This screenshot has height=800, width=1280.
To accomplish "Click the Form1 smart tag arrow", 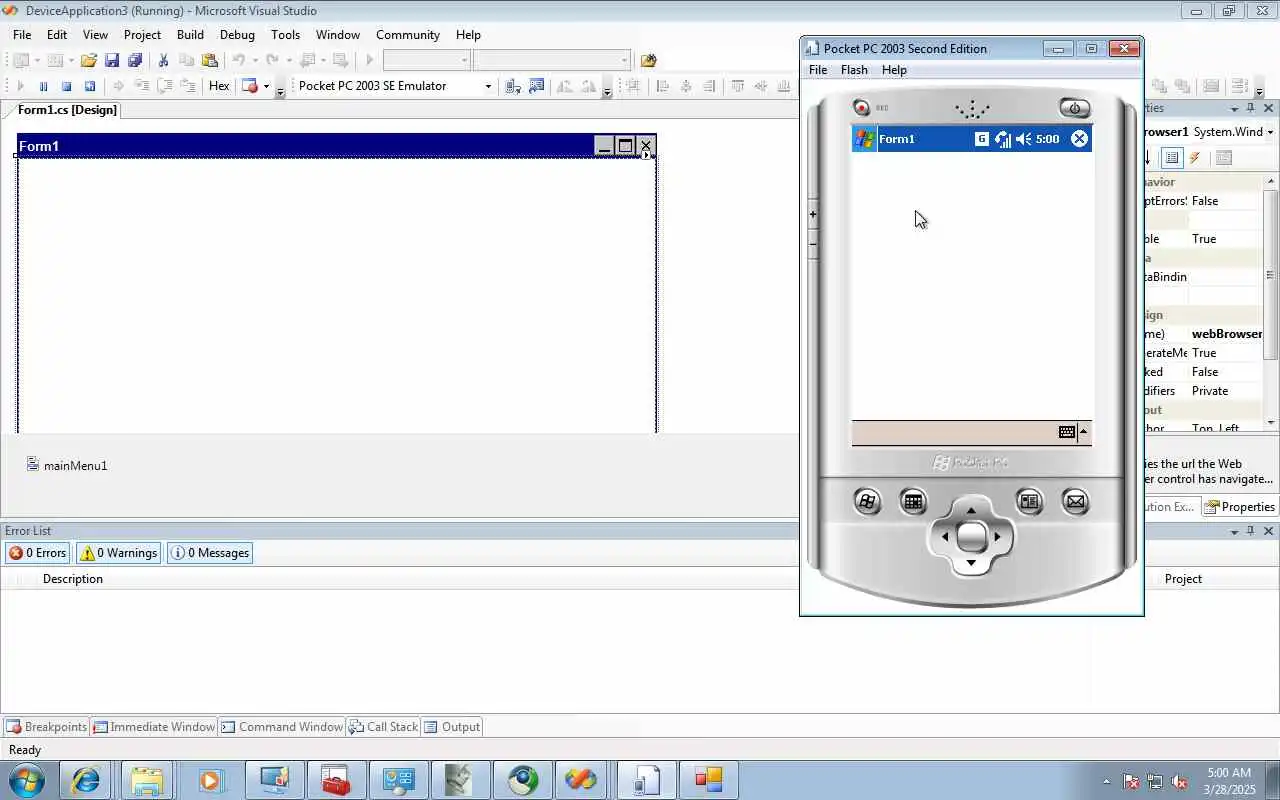I will [x=646, y=155].
